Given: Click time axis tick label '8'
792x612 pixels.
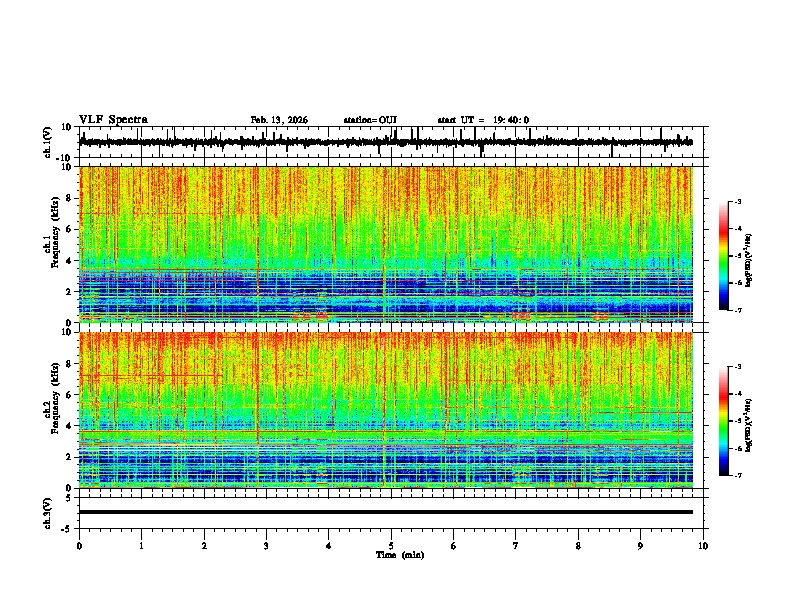Looking at the screenshot, I should point(578,546).
